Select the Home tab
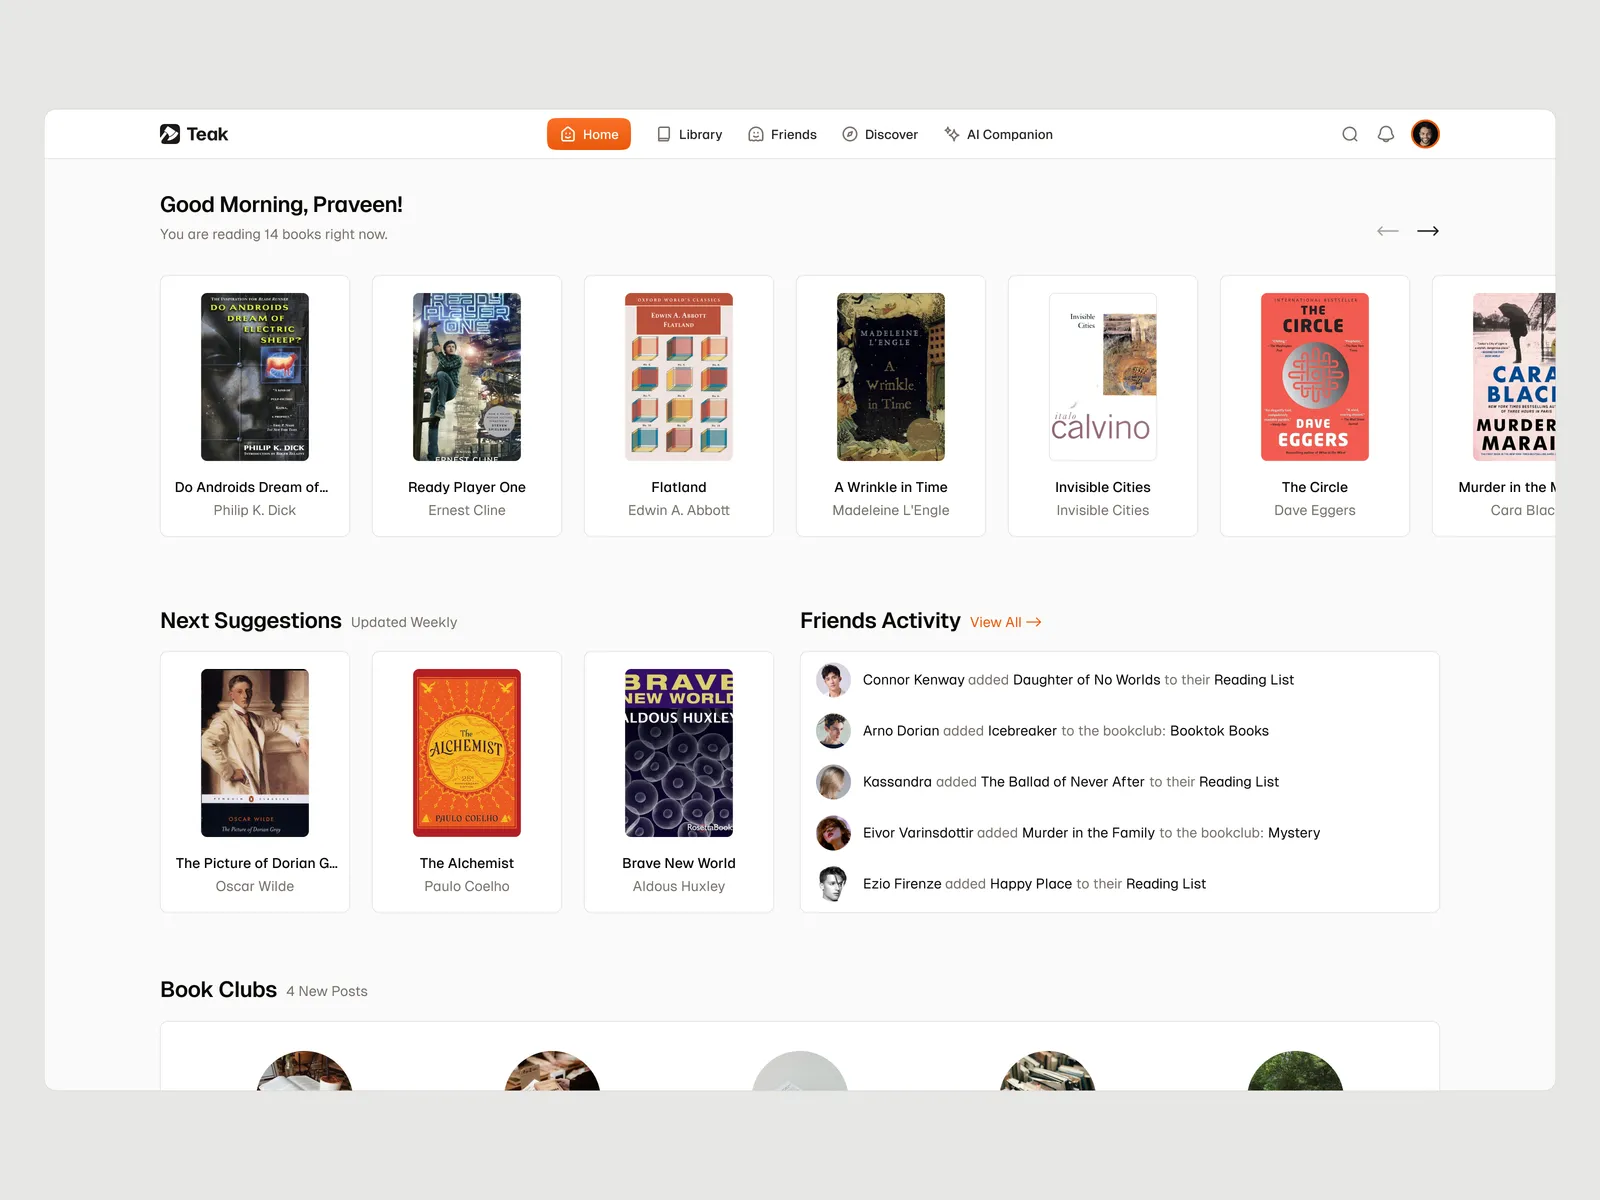This screenshot has height=1200, width=1600. tap(589, 134)
